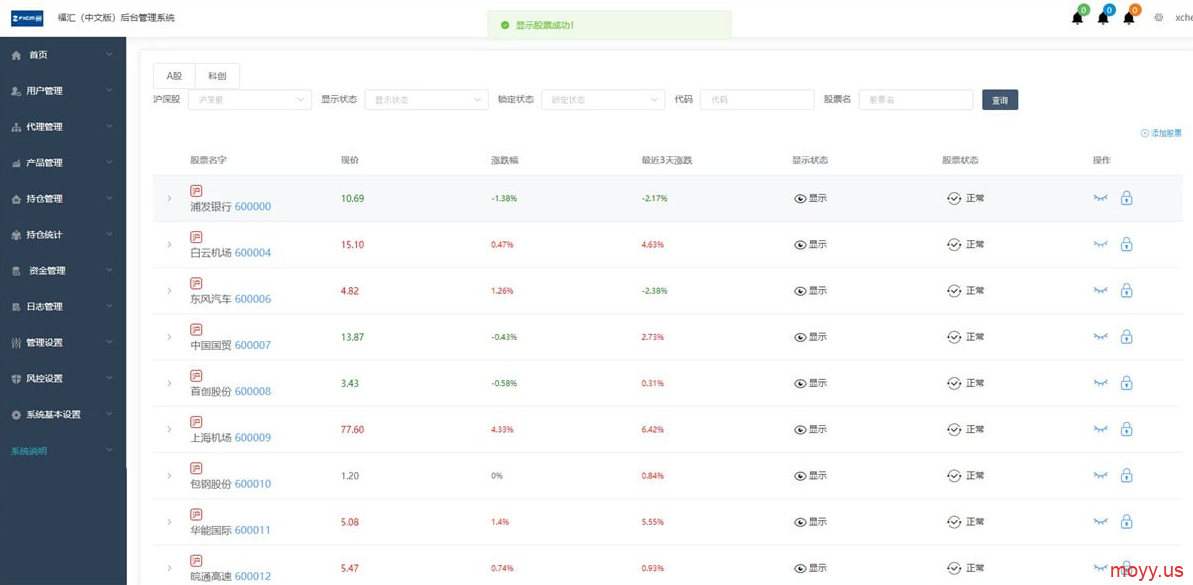Screen dimensions: 1193x585
Task: Open the 显示状态 dropdown filter
Action: 426,100
